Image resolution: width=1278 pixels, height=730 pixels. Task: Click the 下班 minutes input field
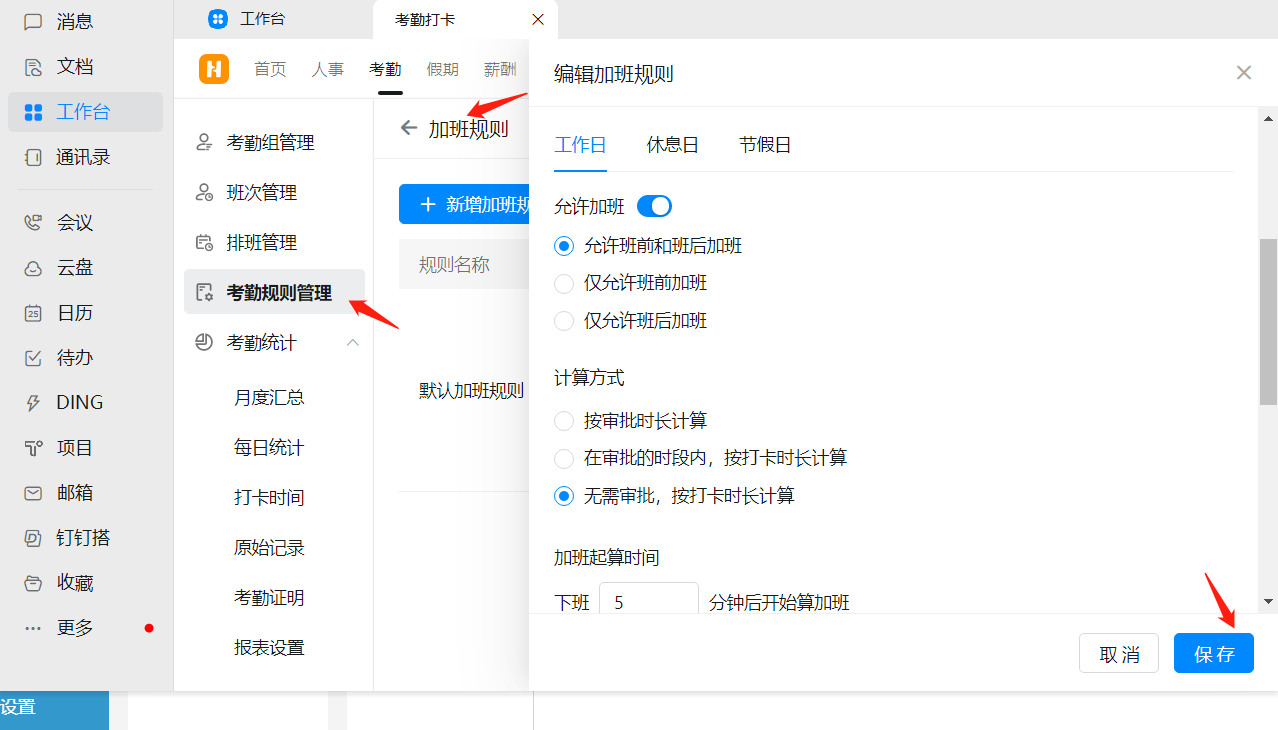click(648, 602)
